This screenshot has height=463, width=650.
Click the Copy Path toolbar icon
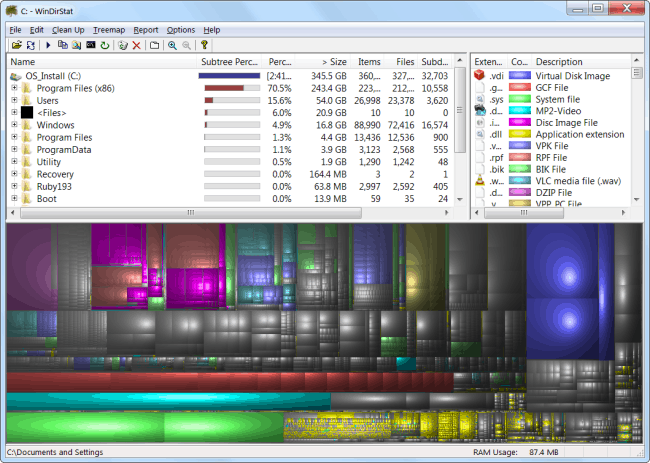point(63,45)
